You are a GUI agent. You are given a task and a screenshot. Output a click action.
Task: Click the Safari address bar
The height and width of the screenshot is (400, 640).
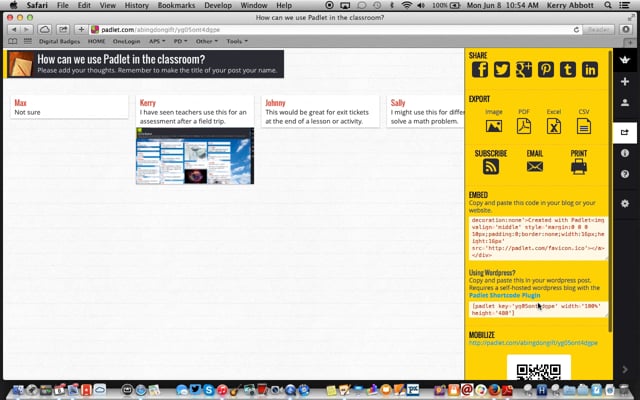331,29
